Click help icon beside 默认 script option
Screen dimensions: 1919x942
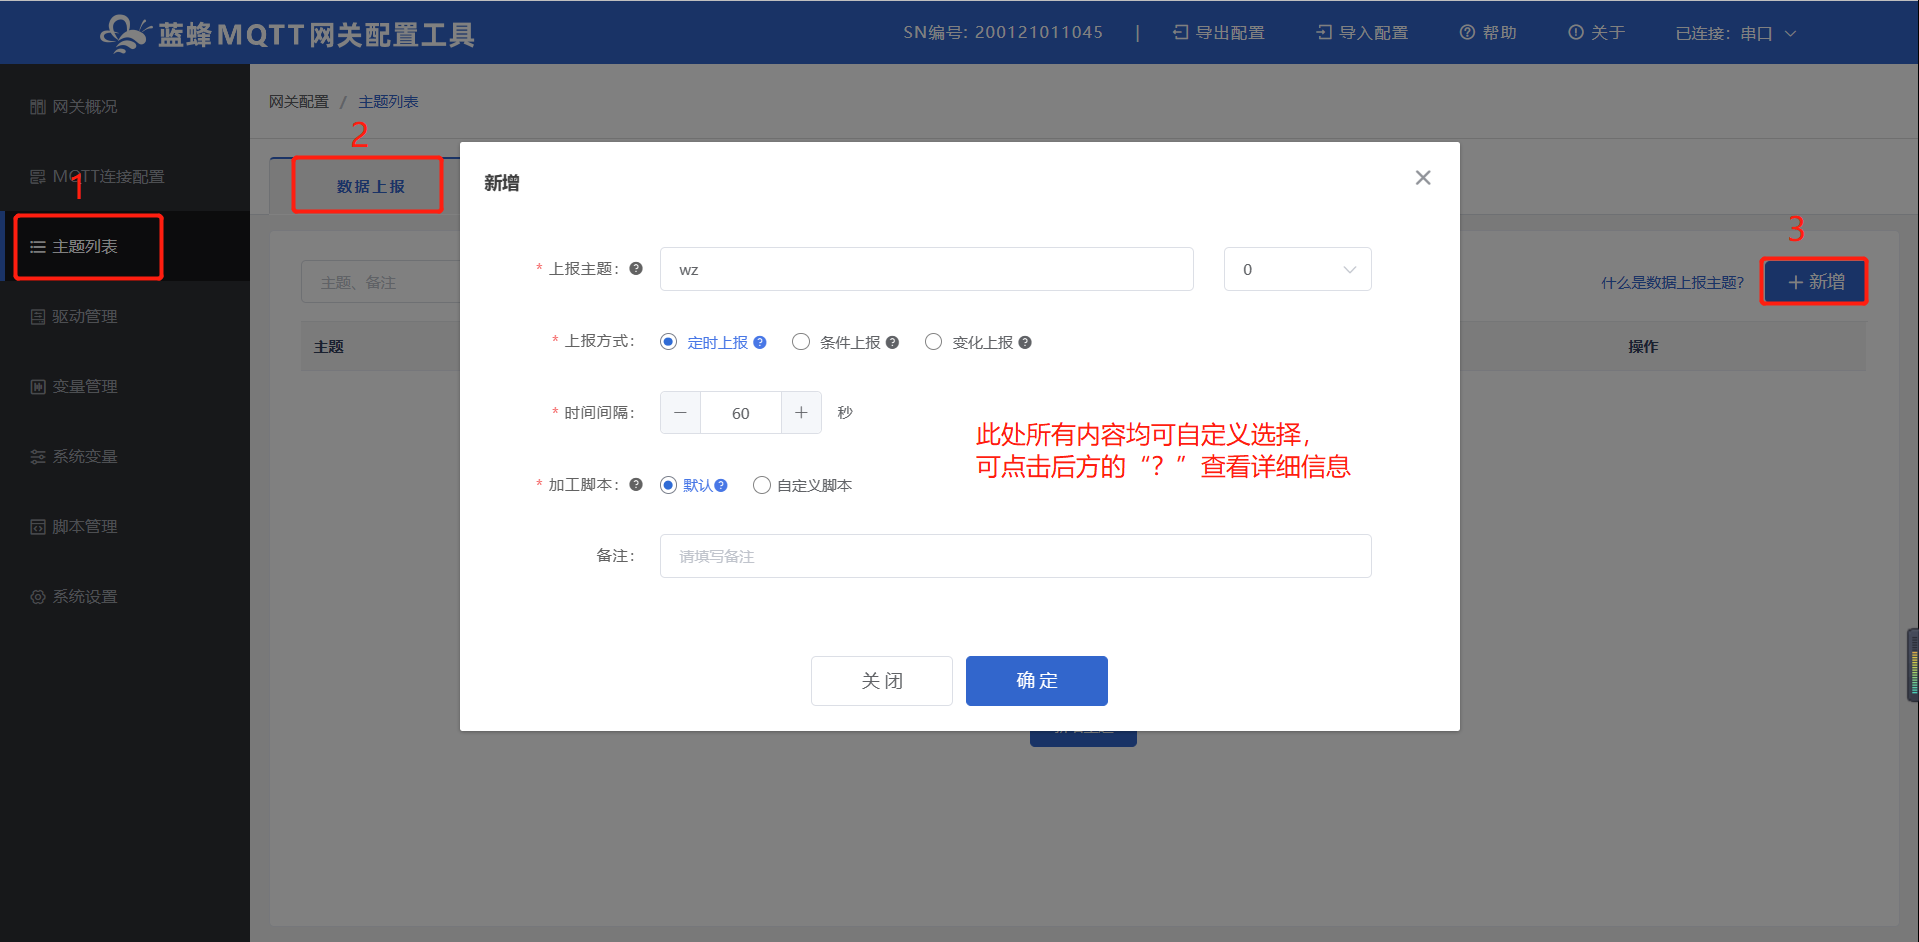tap(721, 485)
